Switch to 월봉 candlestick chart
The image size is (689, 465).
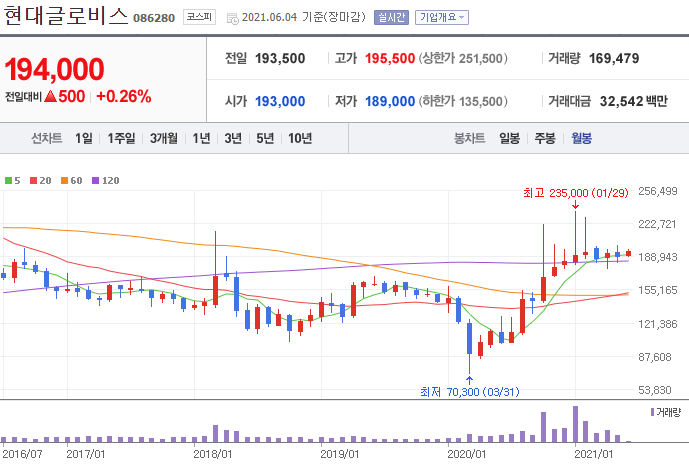(x=581, y=138)
